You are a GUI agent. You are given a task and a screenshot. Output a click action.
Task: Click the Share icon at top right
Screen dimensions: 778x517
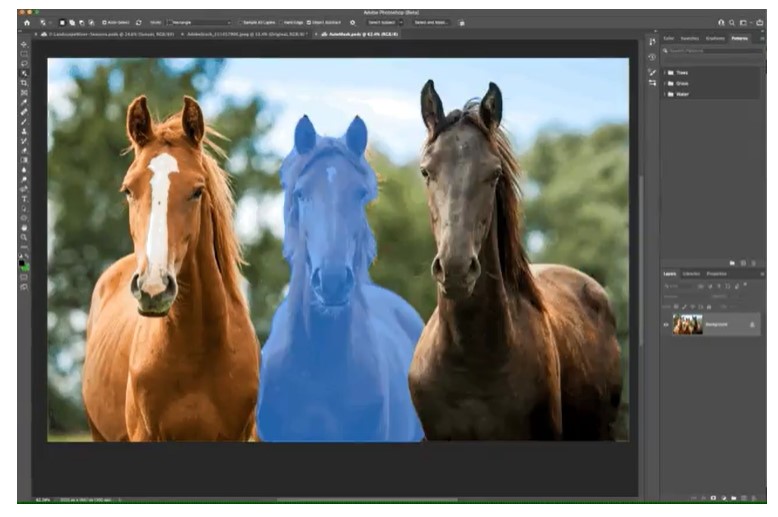click(760, 23)
